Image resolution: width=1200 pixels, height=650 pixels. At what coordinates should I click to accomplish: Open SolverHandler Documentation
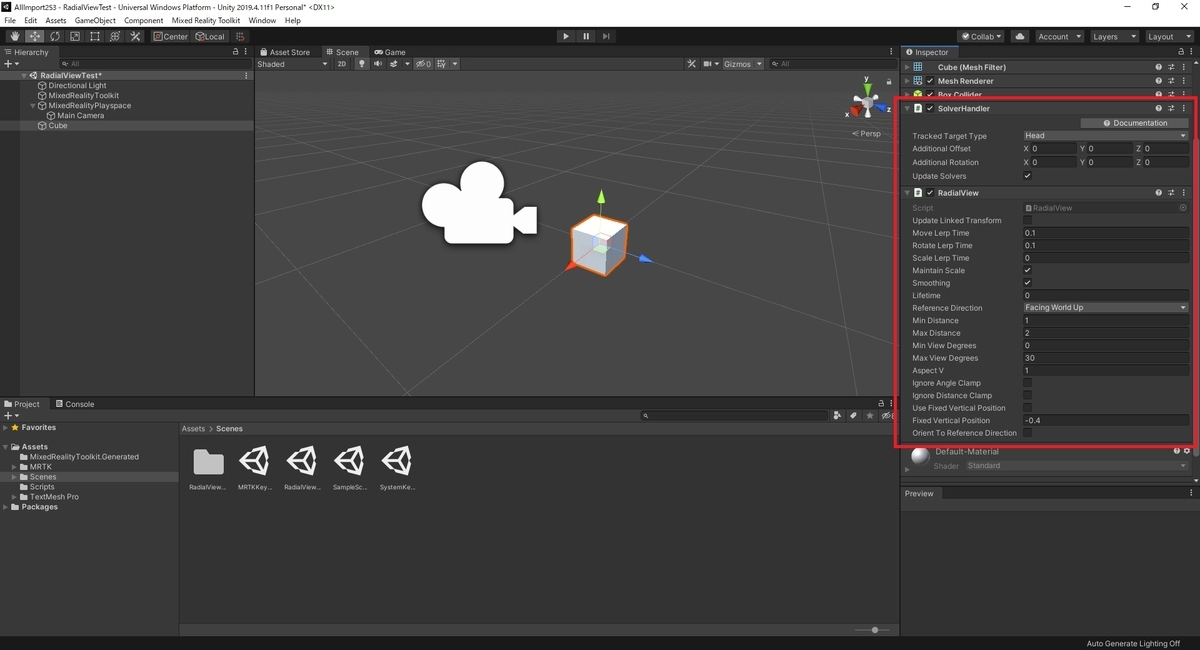[x=1135, y=123]
